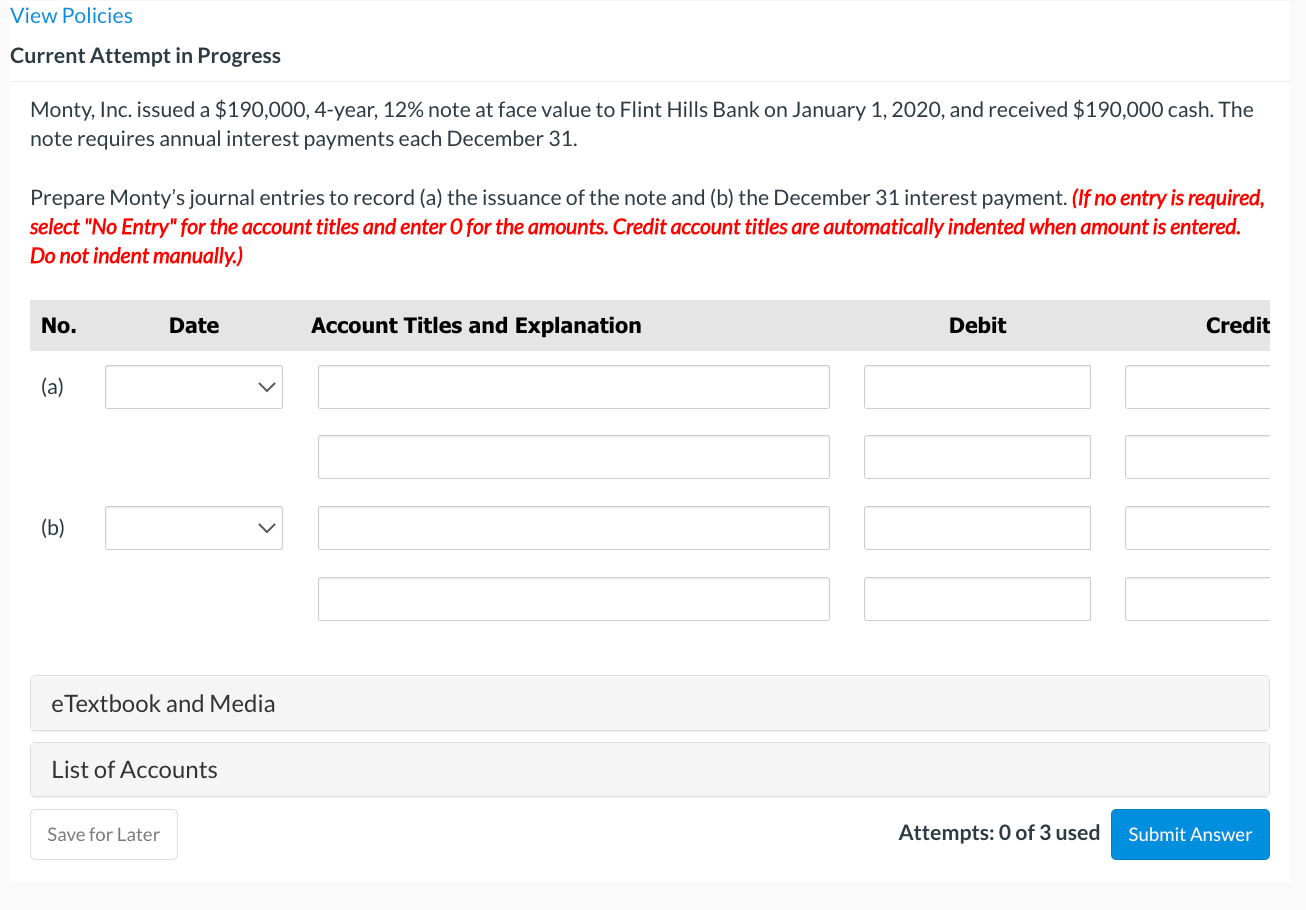Click the View Policies link
Viewport: 1306px width, 910px height.
pos(71,15)
